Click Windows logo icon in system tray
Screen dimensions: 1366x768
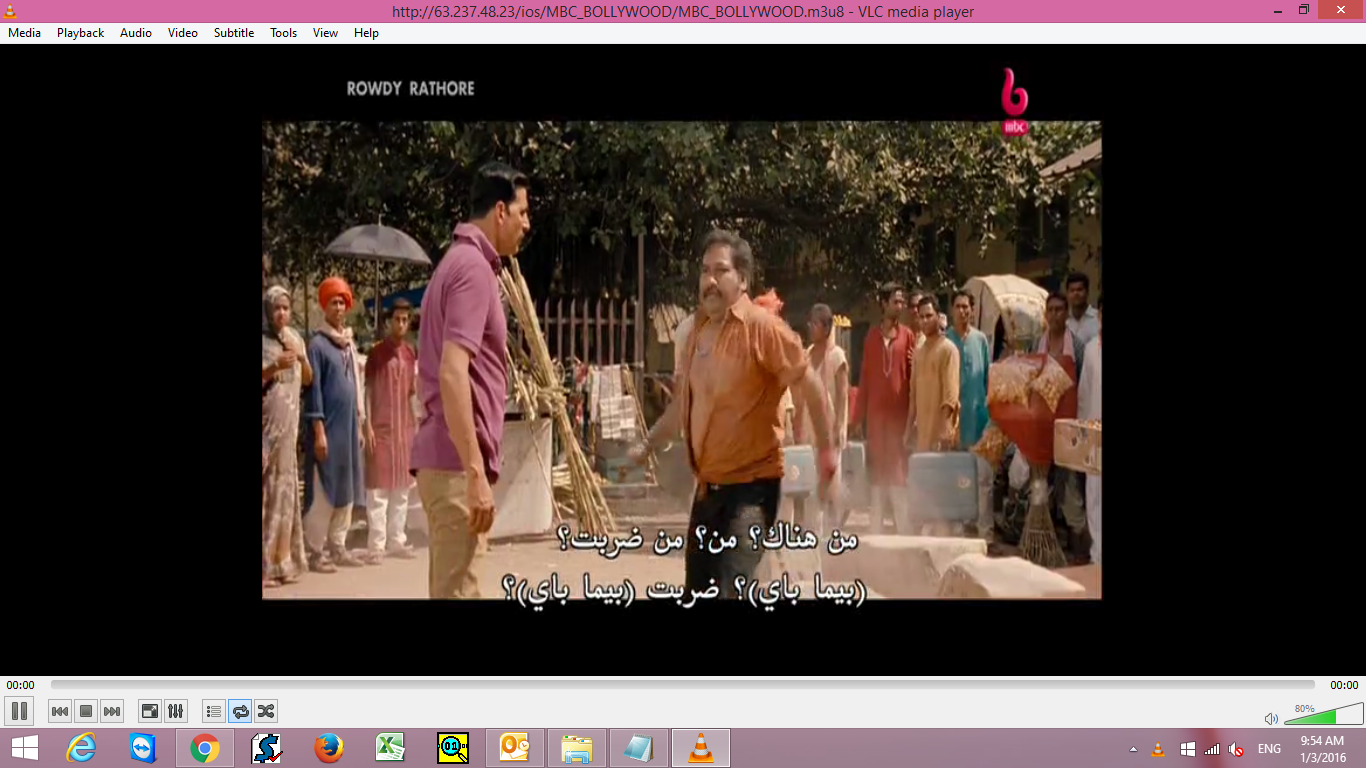(x=1187, y=749)
